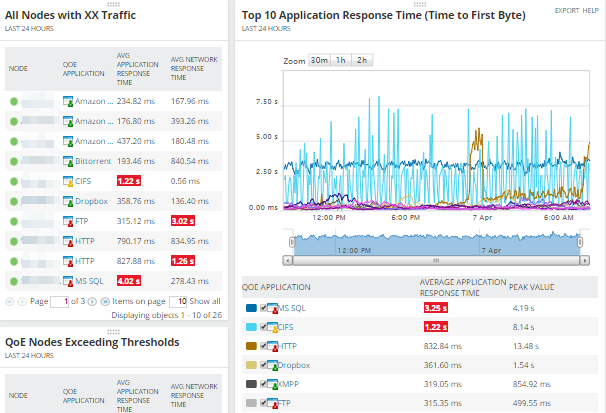
Task: Toggle the CIFS series checkbox in the legend
Action: click(x=263, y=327)
